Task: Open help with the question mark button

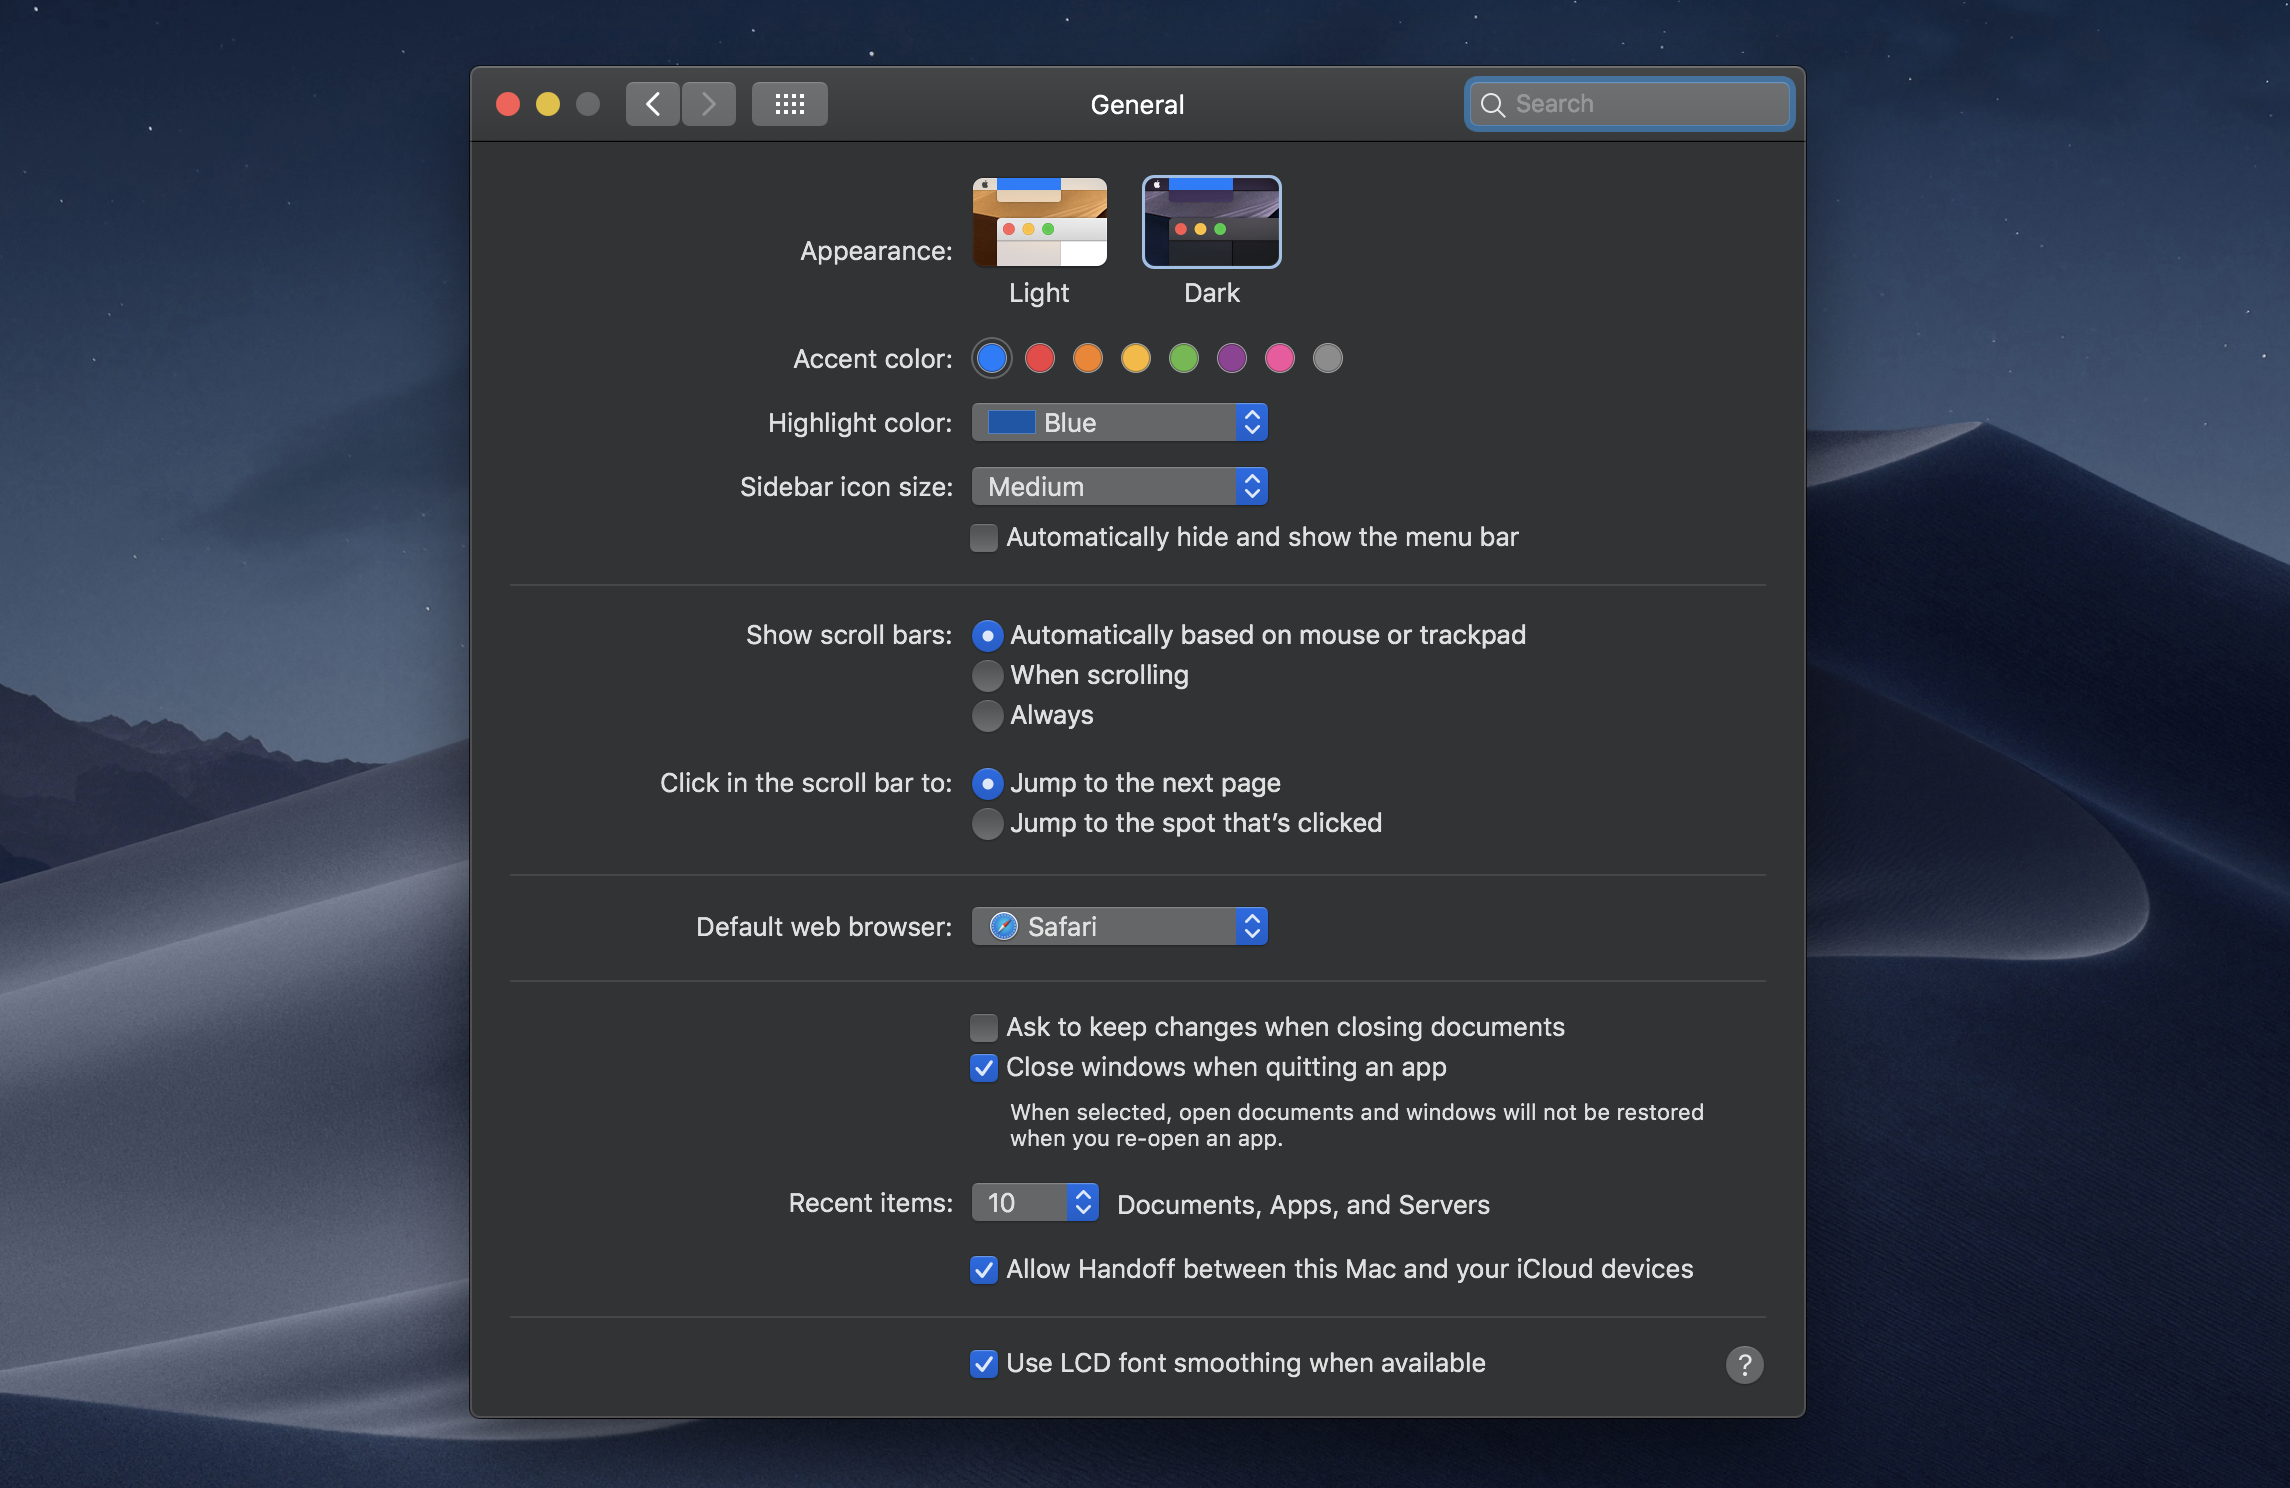Action: tap(1745, 1364)
